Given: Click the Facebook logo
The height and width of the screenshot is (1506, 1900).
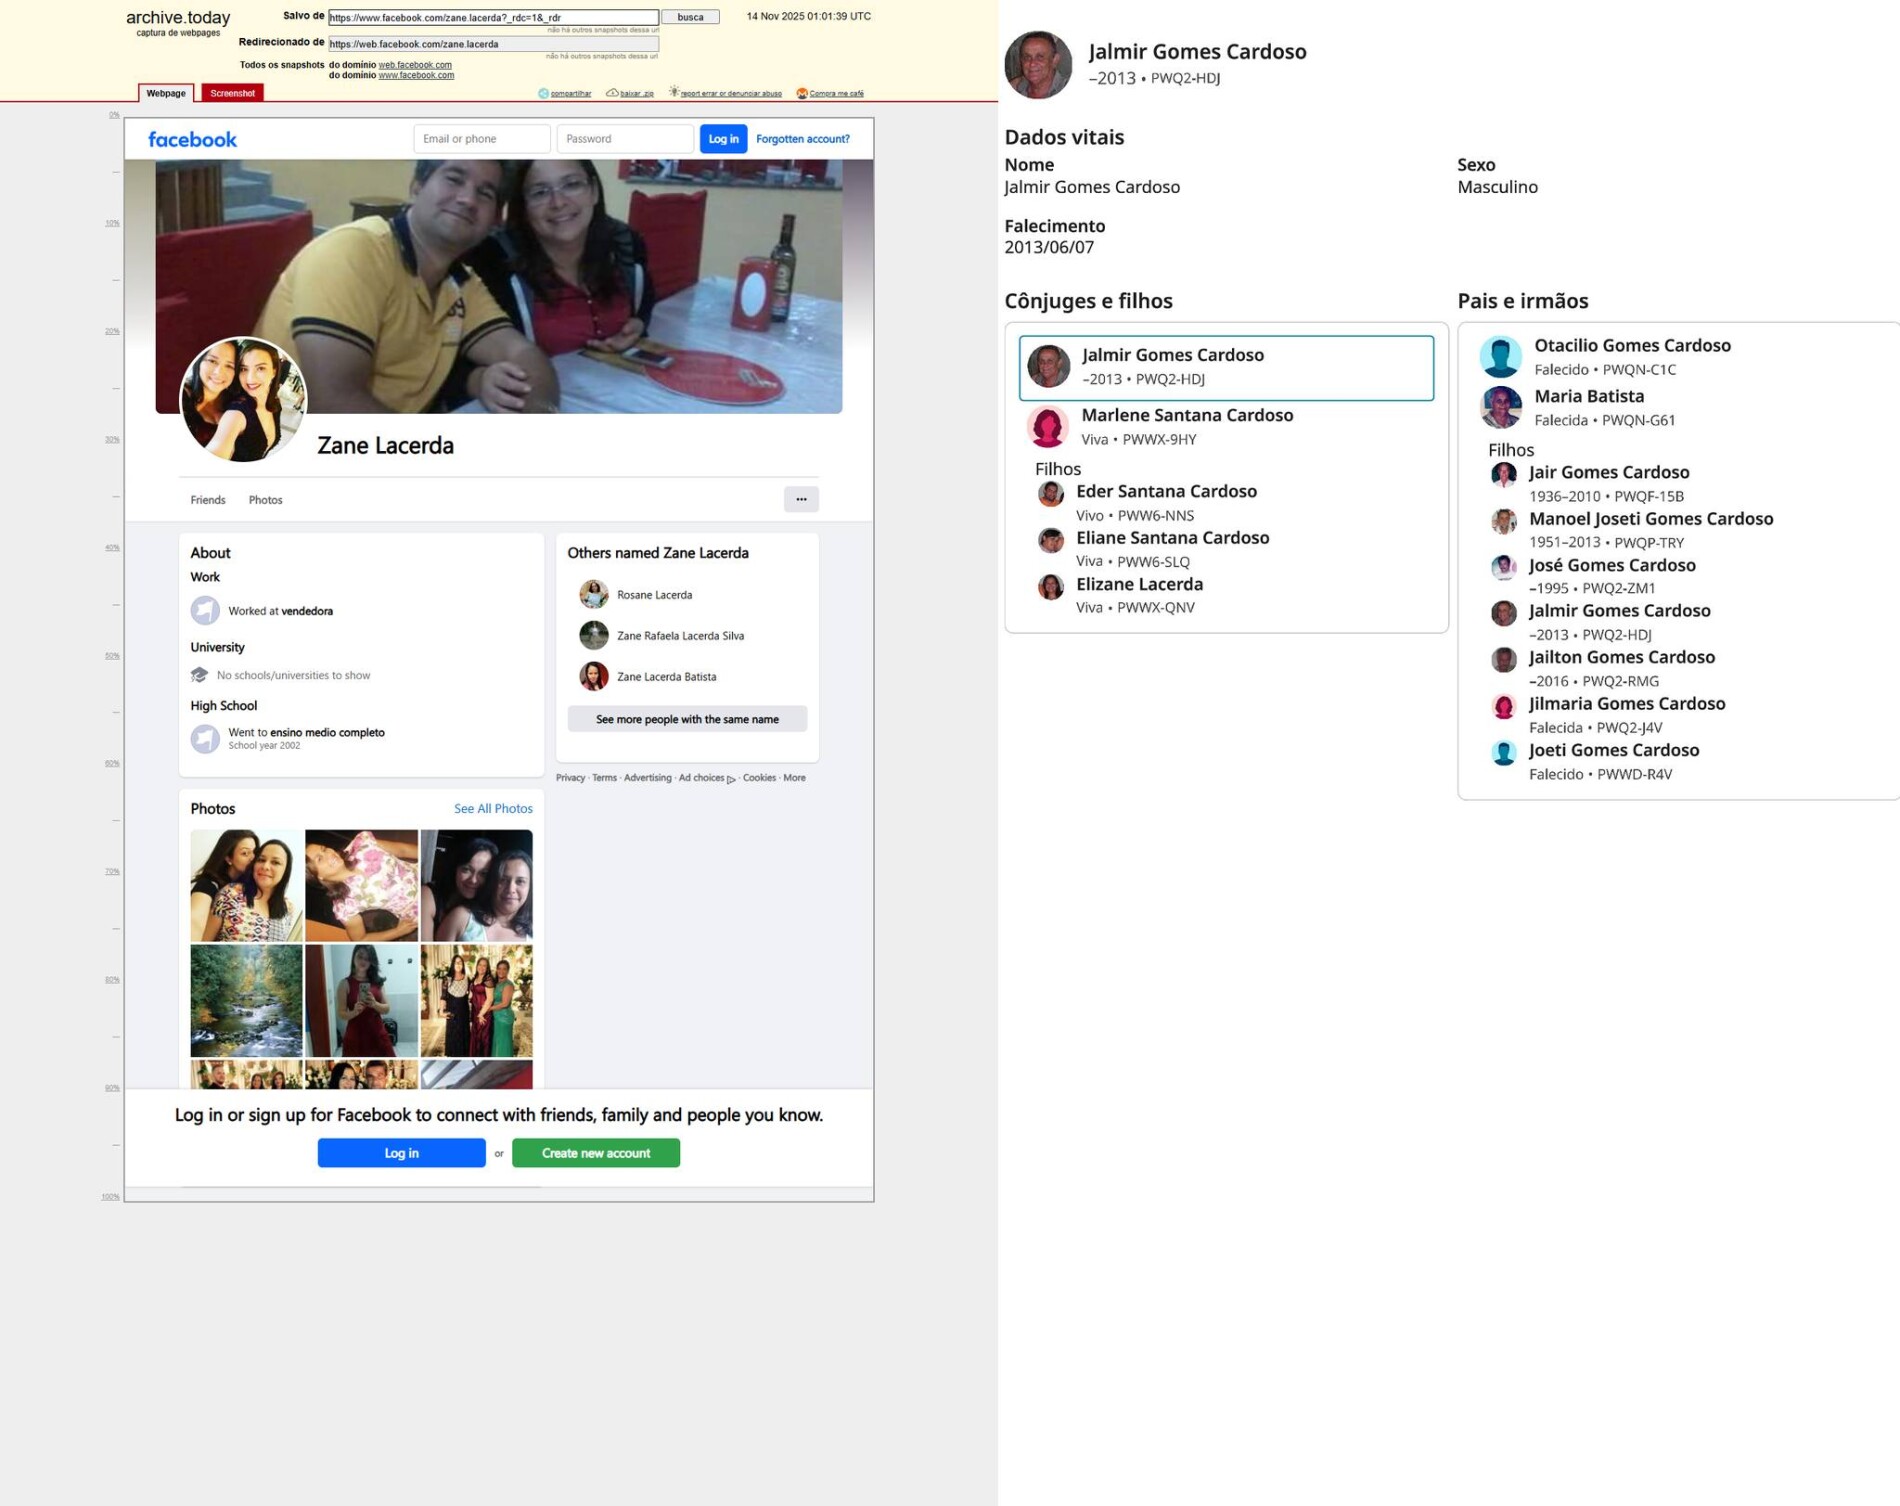Looking at the screenshot, I should pos(192,140).
